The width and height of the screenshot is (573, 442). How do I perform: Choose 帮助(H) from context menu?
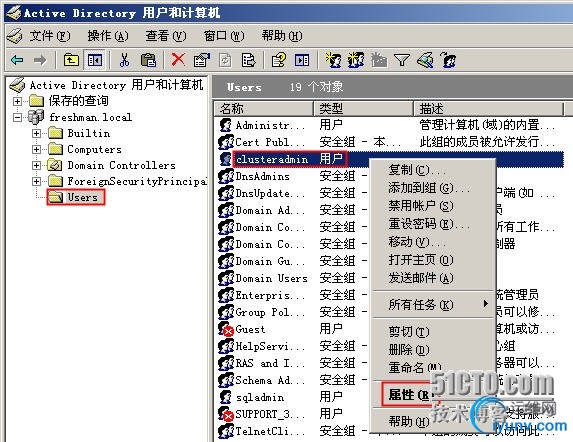point(433,422)
